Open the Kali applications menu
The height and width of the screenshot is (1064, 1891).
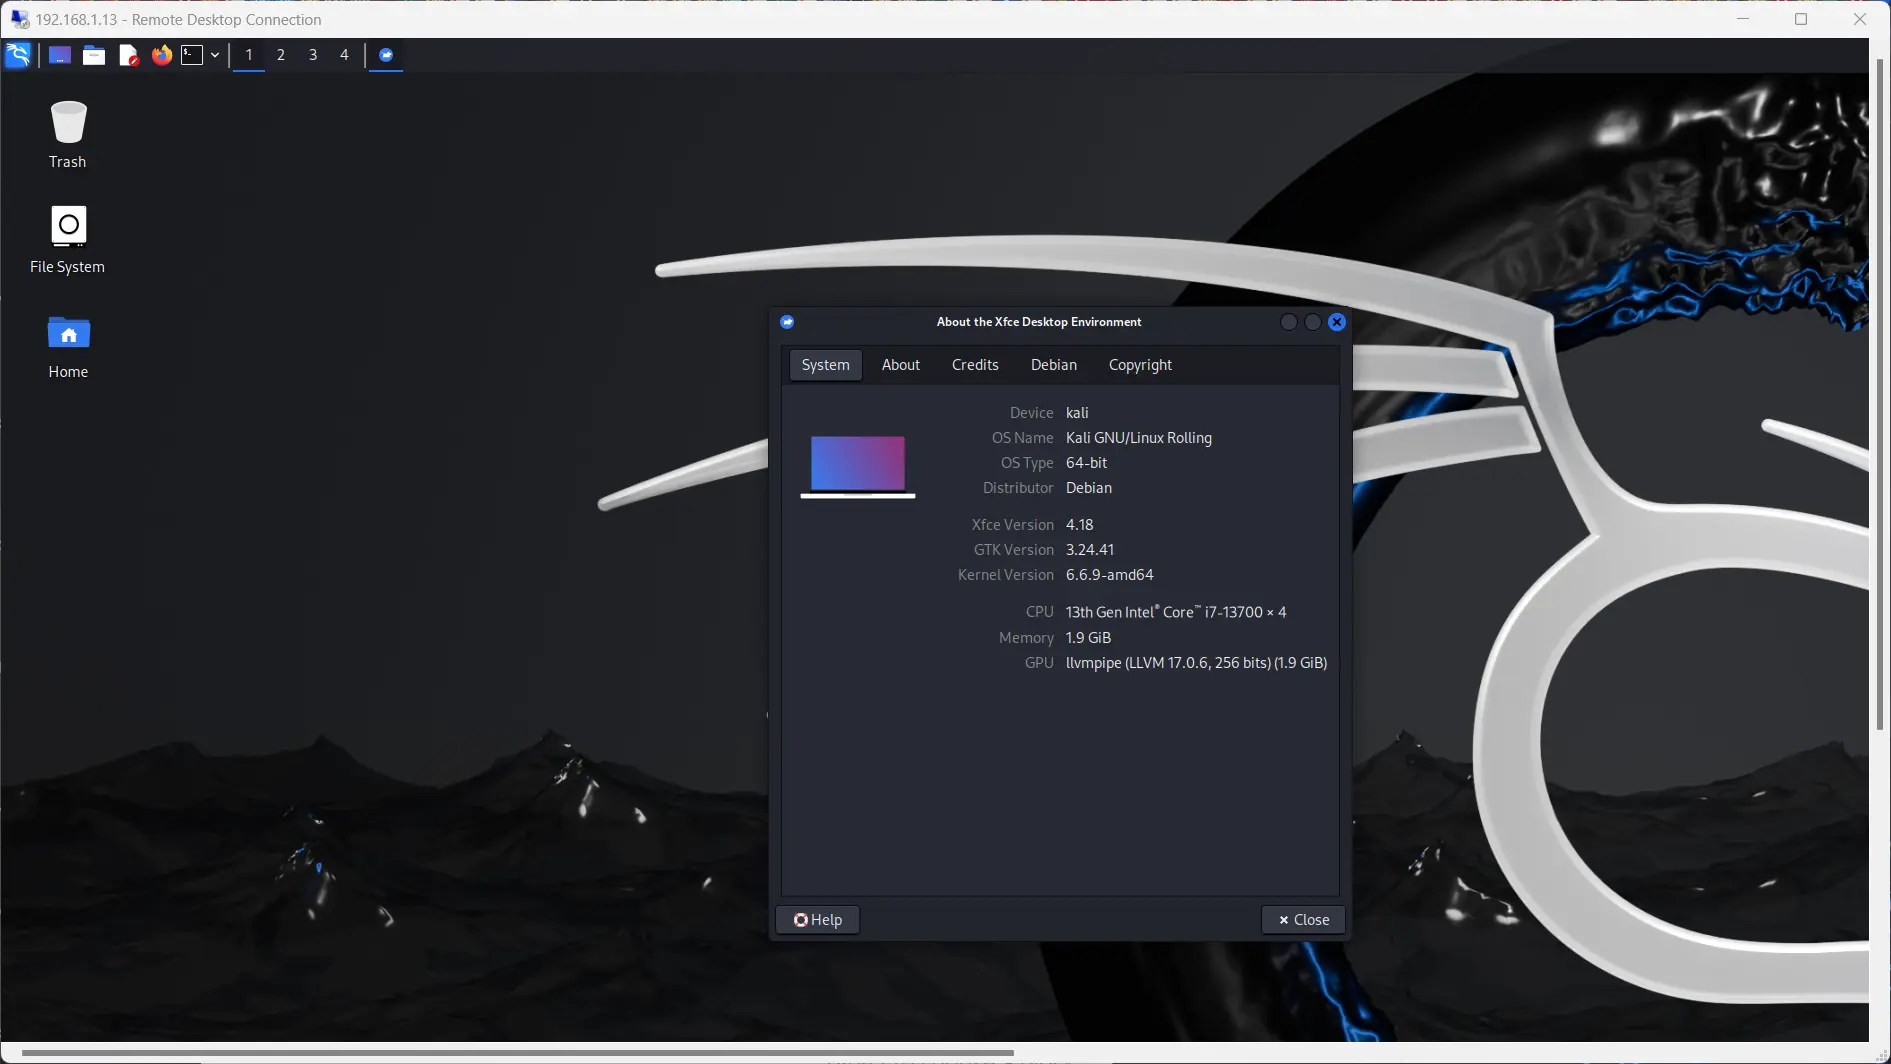pos(18,55)
